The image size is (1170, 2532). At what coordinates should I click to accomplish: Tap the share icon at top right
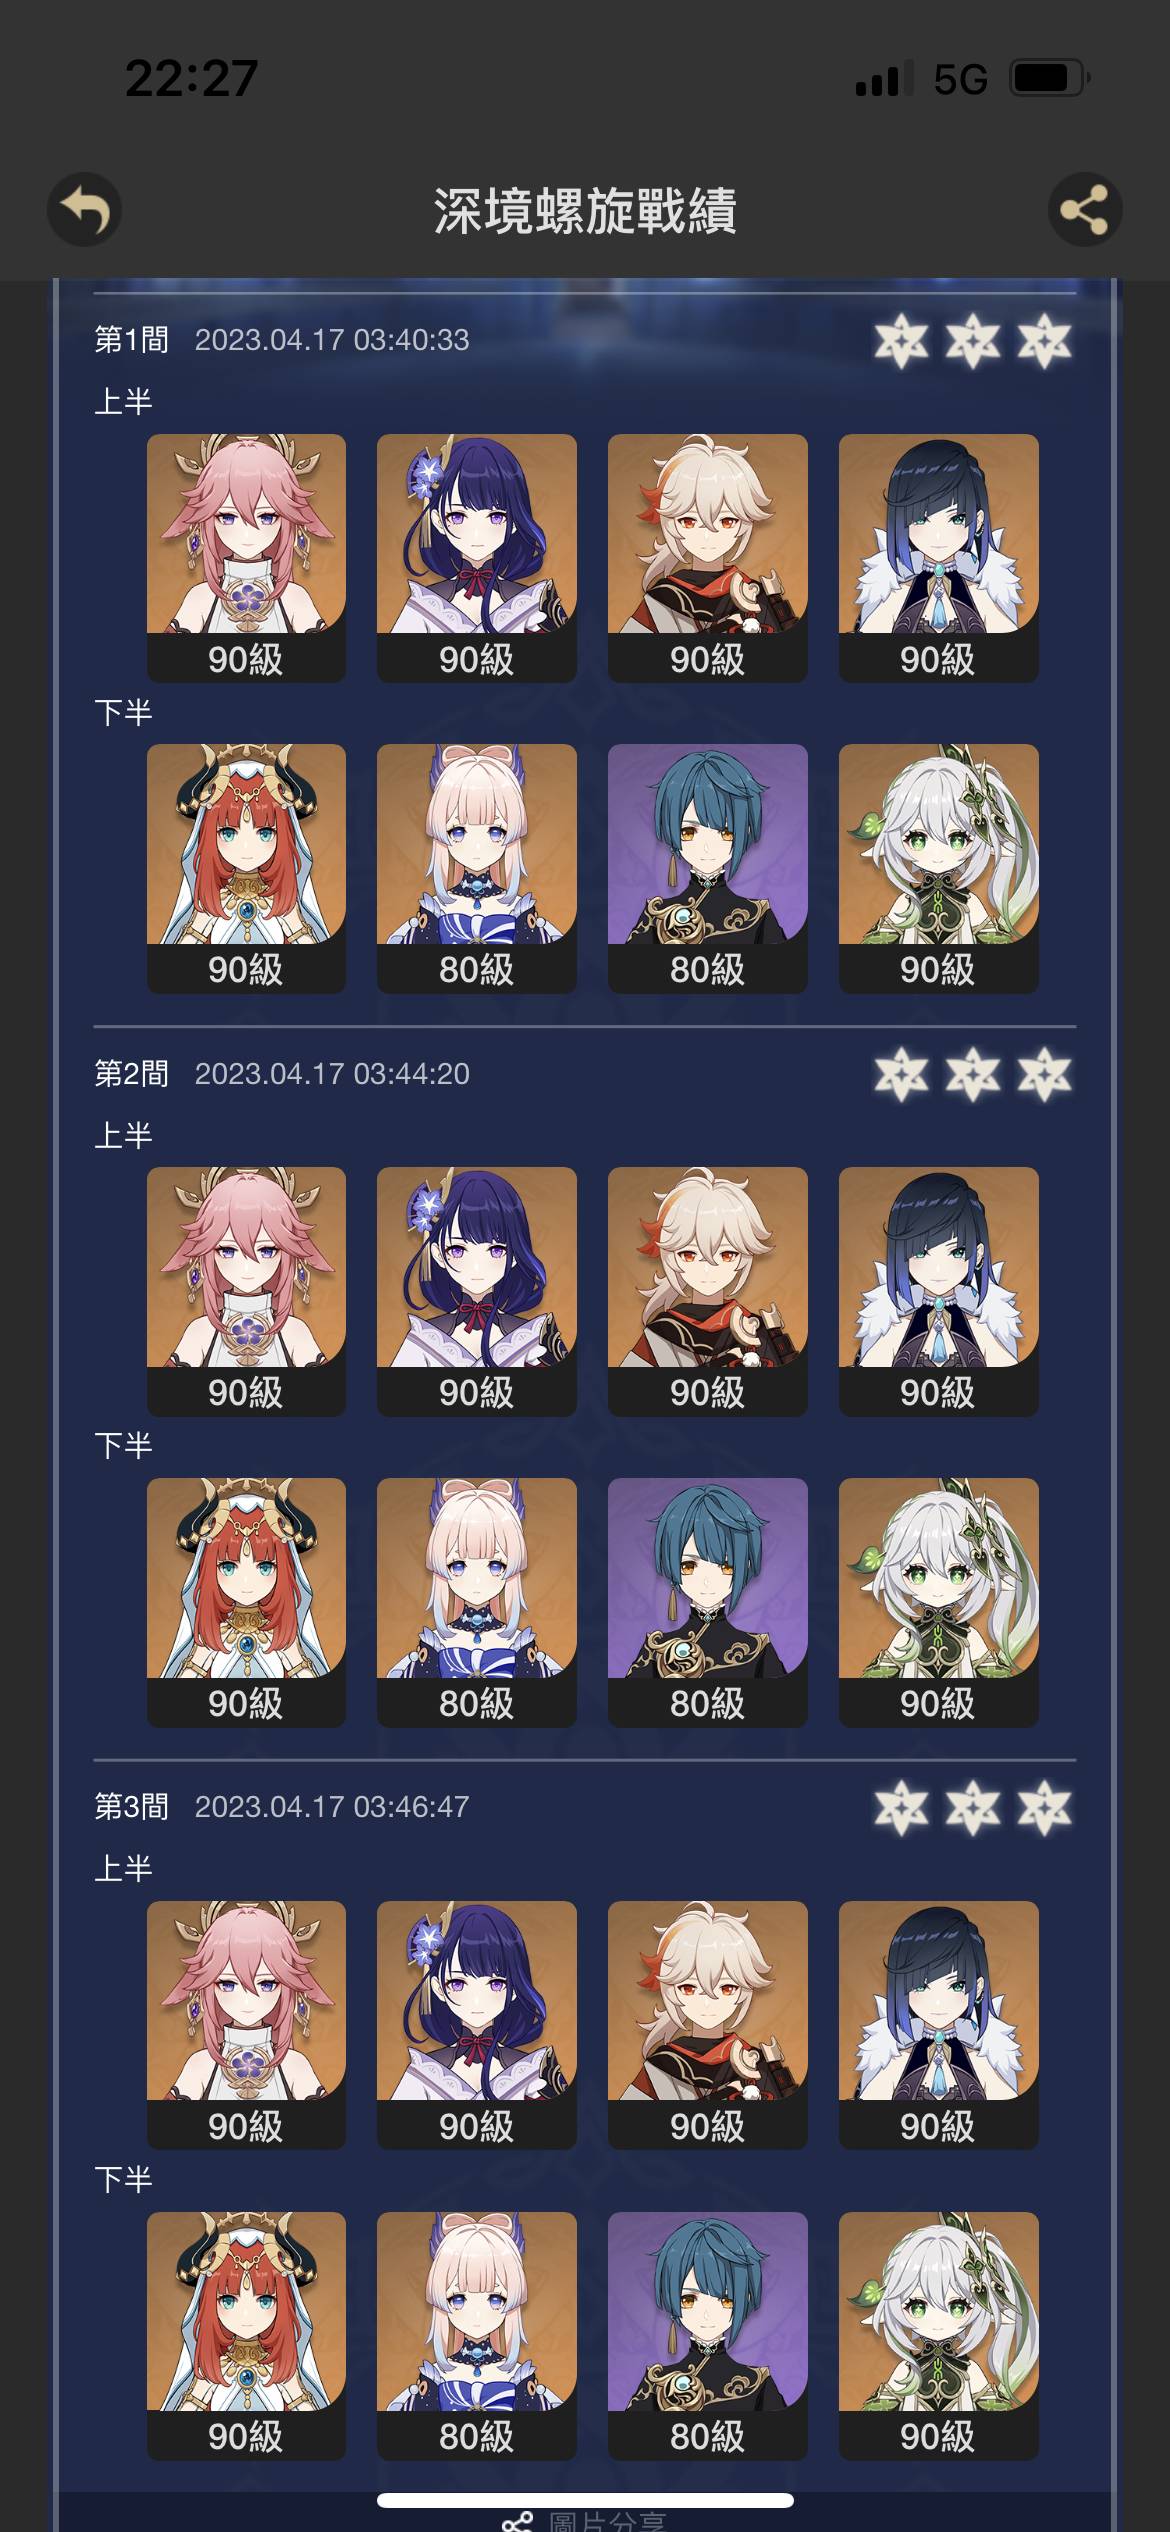(x=1084, y=210)
